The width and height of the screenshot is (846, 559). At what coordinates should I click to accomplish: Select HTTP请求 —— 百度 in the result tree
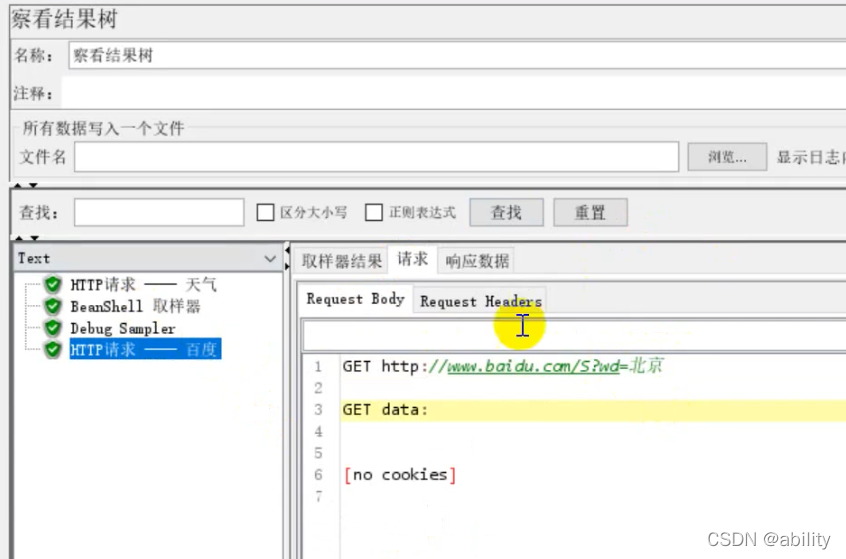pos(145,349)
